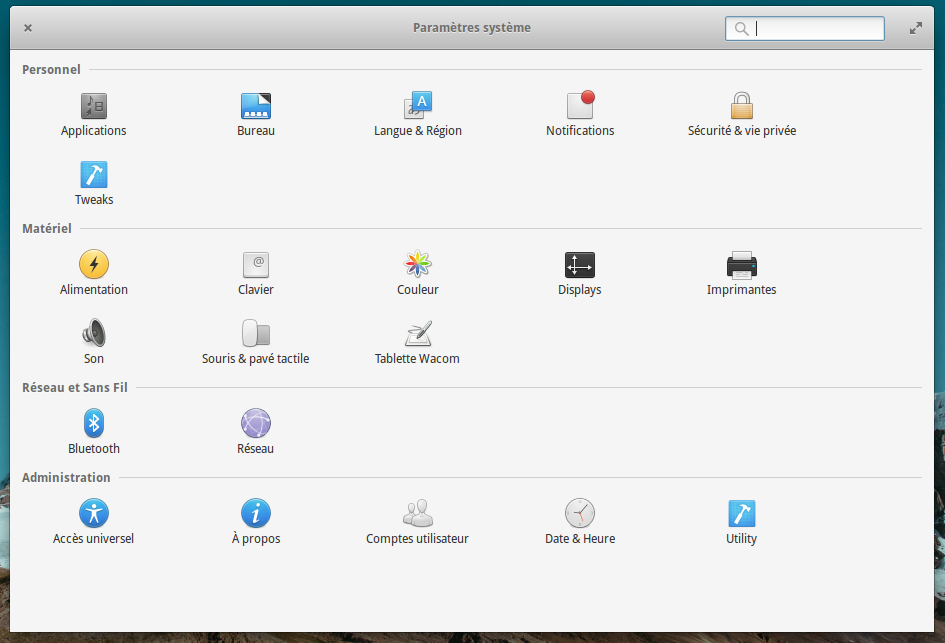This screenshot has width=945, height=643.
Task: Launch Tweaks settings panel
Action: 94,175
